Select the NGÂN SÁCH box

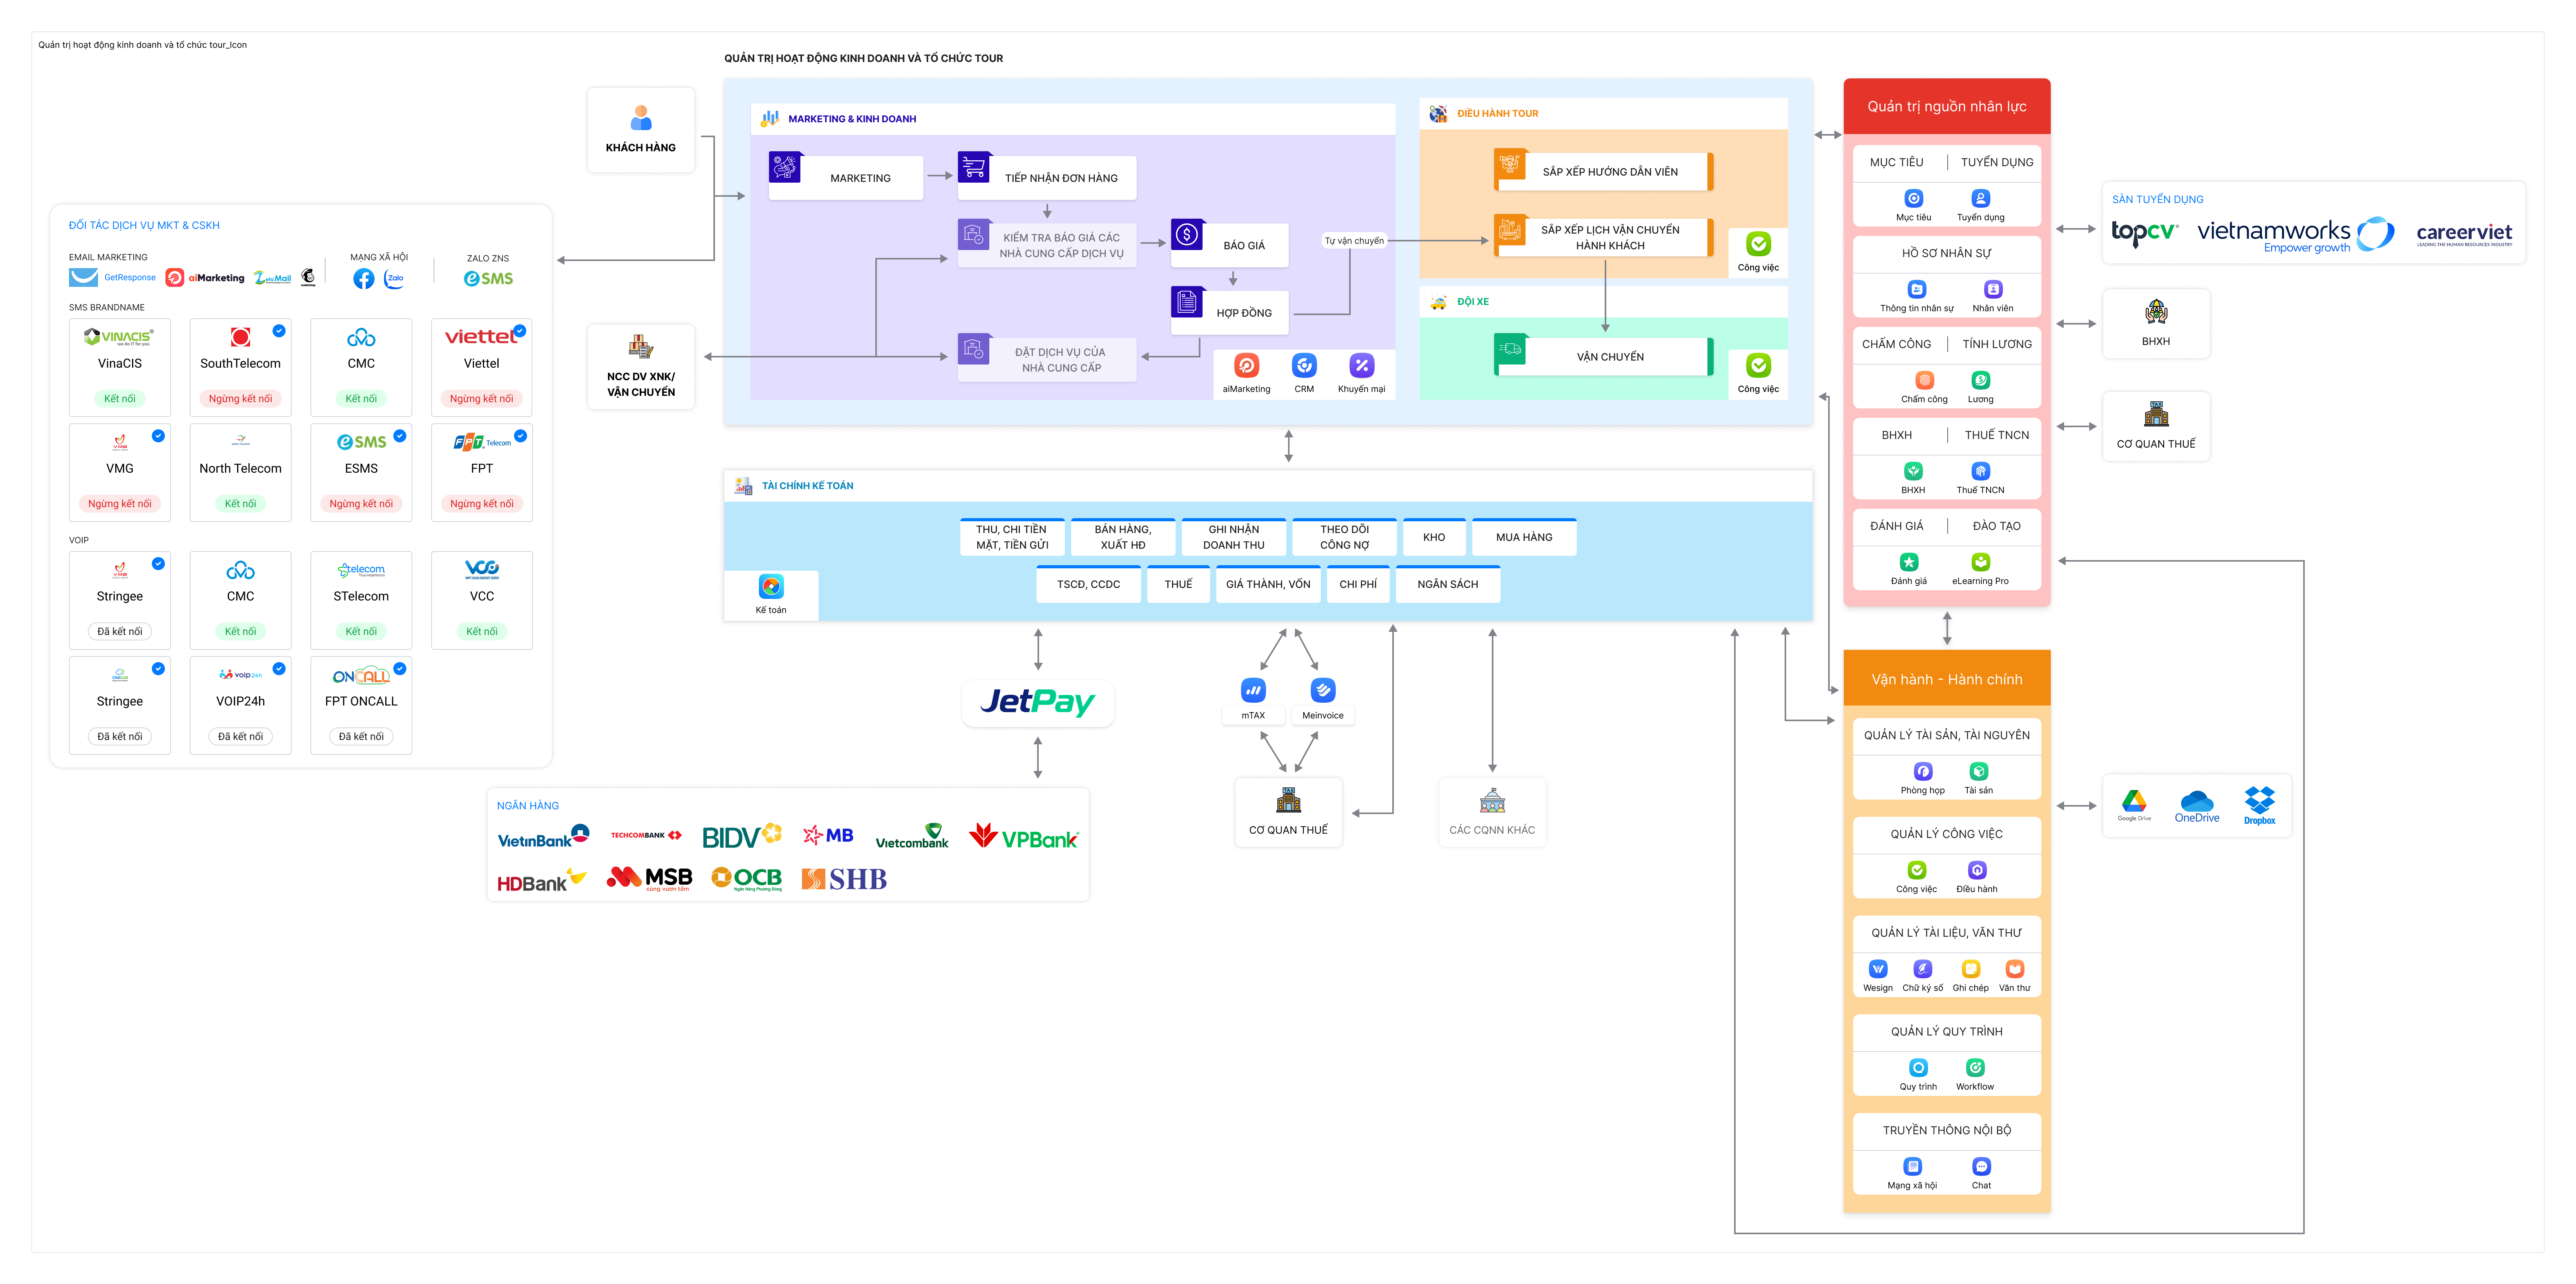(1447, 584)
